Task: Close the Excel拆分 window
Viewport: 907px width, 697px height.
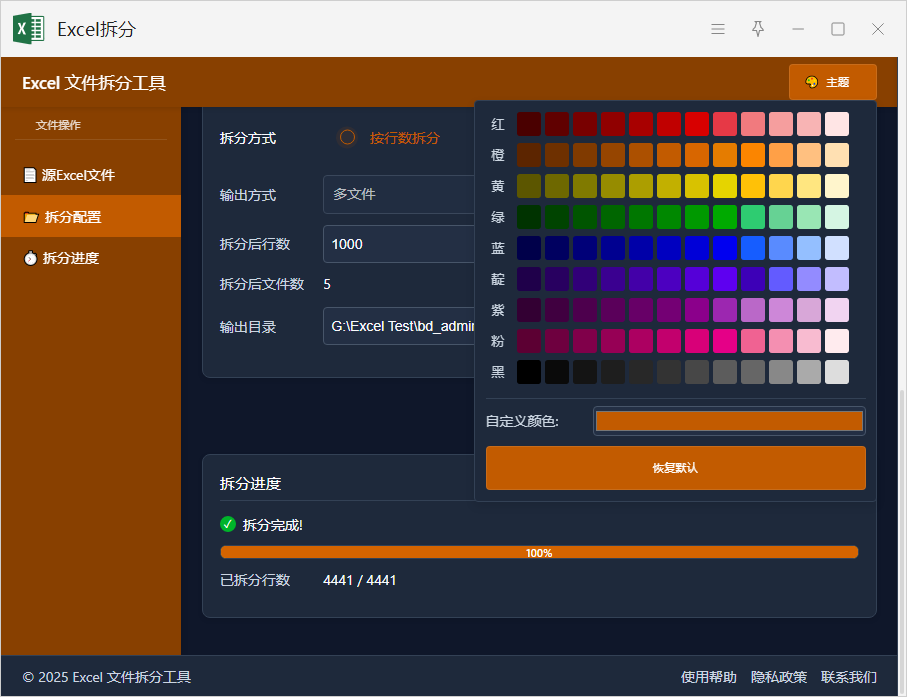Action: tap(877, 29)
